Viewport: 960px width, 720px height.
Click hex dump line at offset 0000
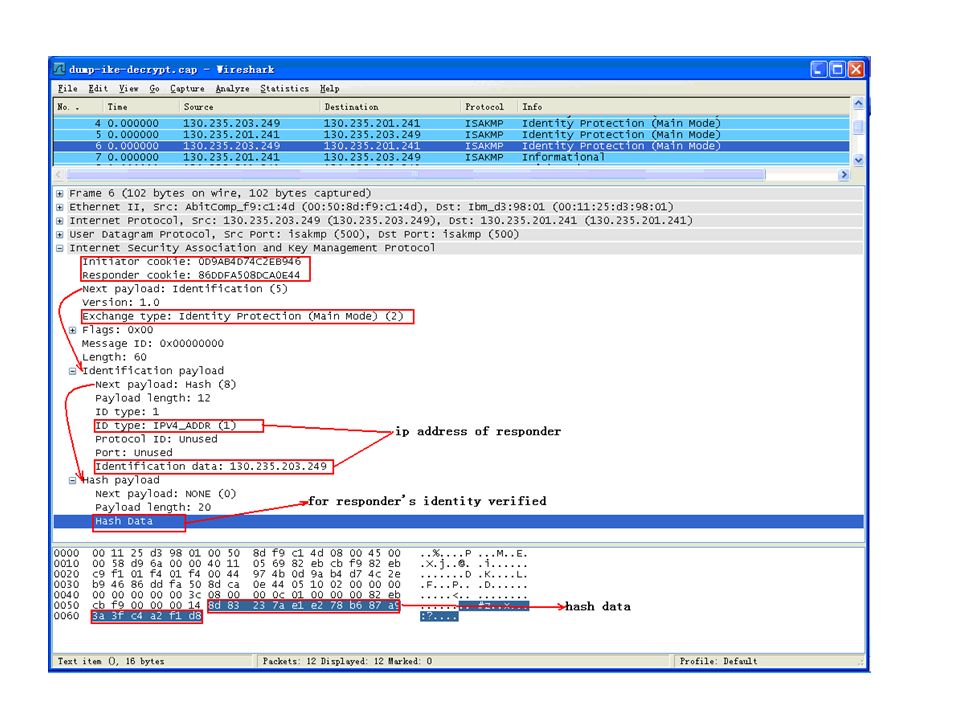[291, 553]
